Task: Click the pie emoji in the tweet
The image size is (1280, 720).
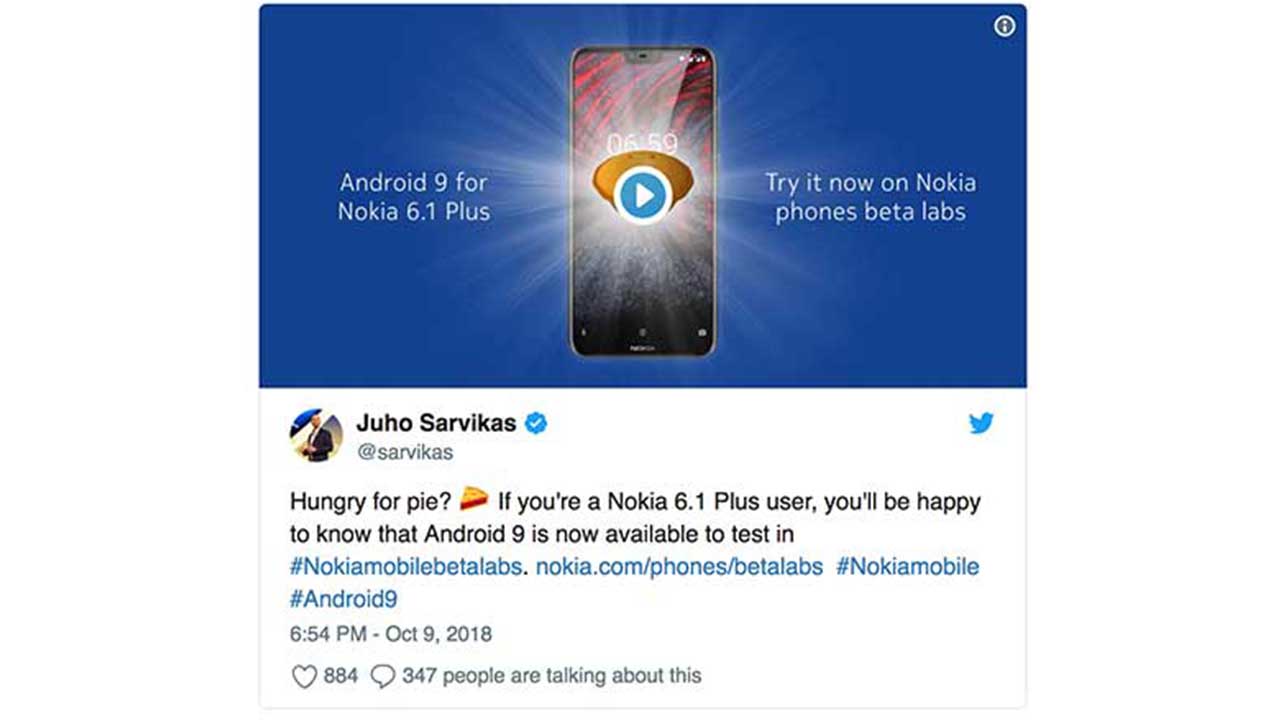Action: click(473, 500)
